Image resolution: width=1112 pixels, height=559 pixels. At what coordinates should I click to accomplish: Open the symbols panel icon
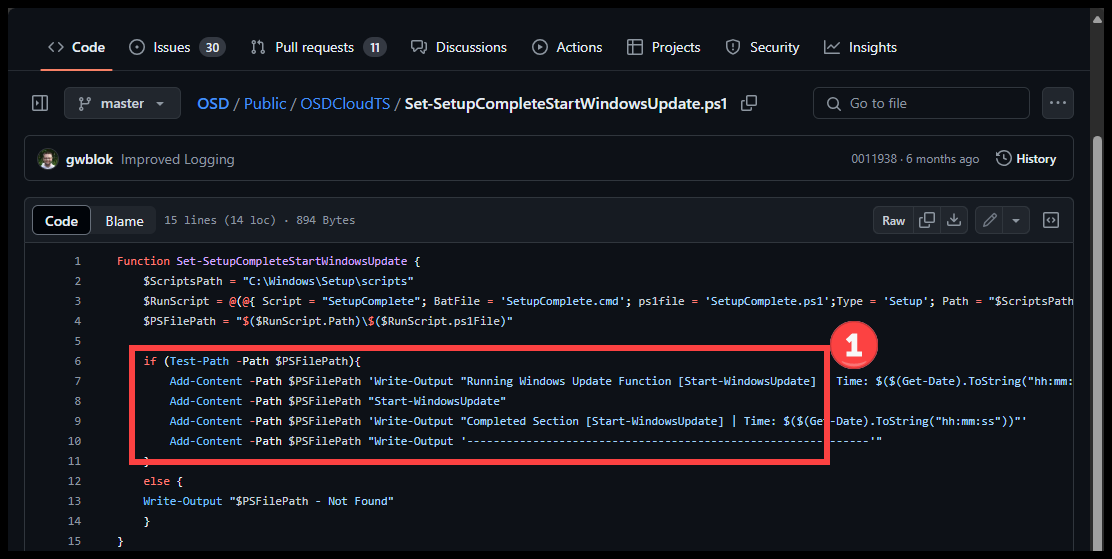(x=1051, y=220)
